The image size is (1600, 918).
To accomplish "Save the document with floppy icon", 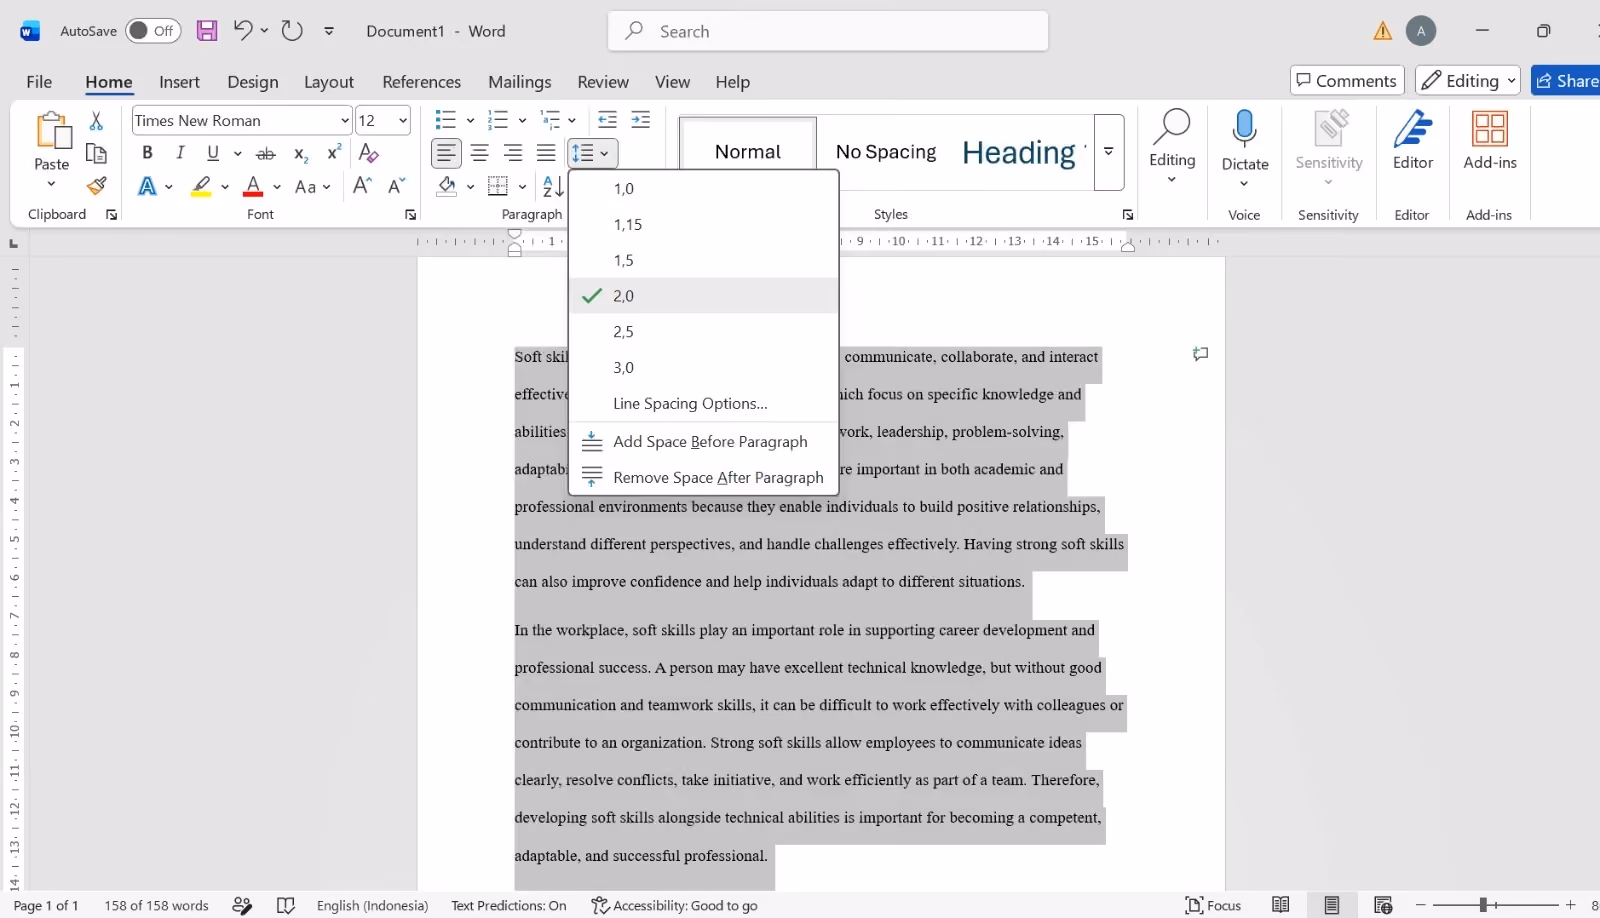I will click(207, 31).
